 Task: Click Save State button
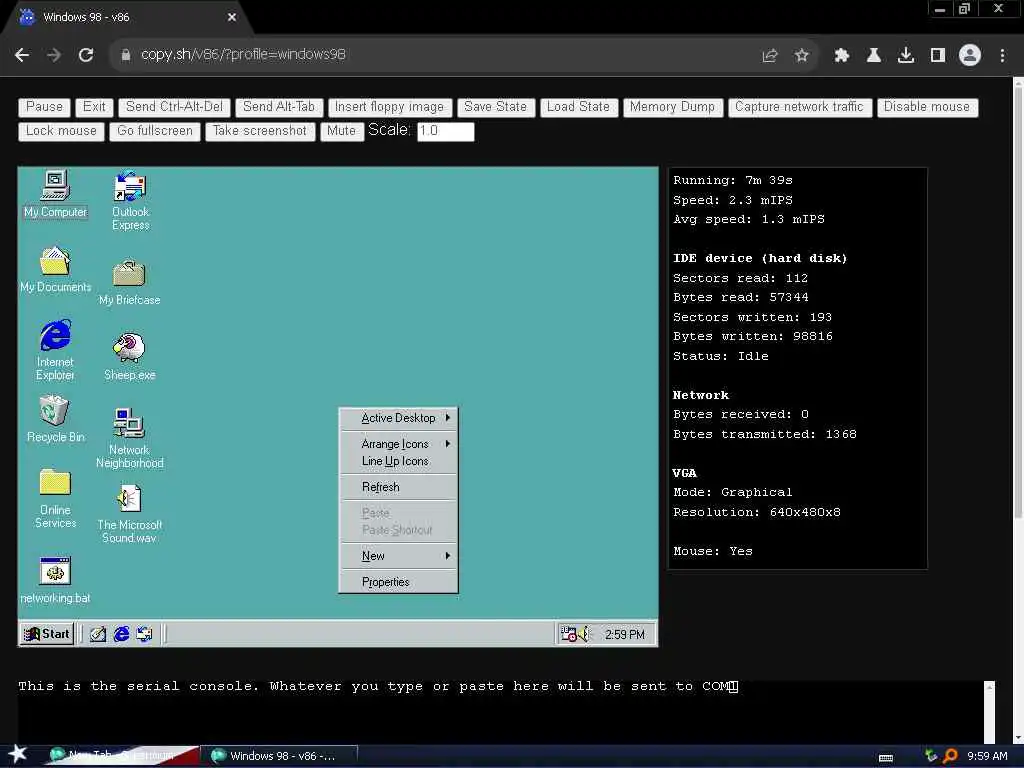click(496, 107)
